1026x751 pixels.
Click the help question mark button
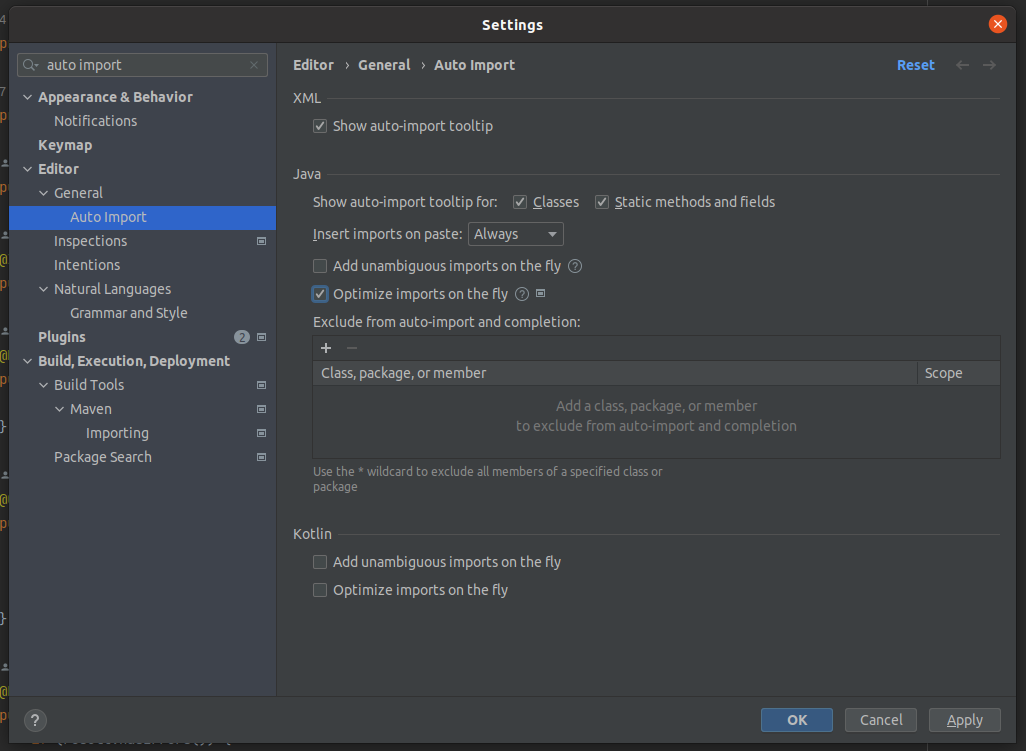click(x=35, y=720)
